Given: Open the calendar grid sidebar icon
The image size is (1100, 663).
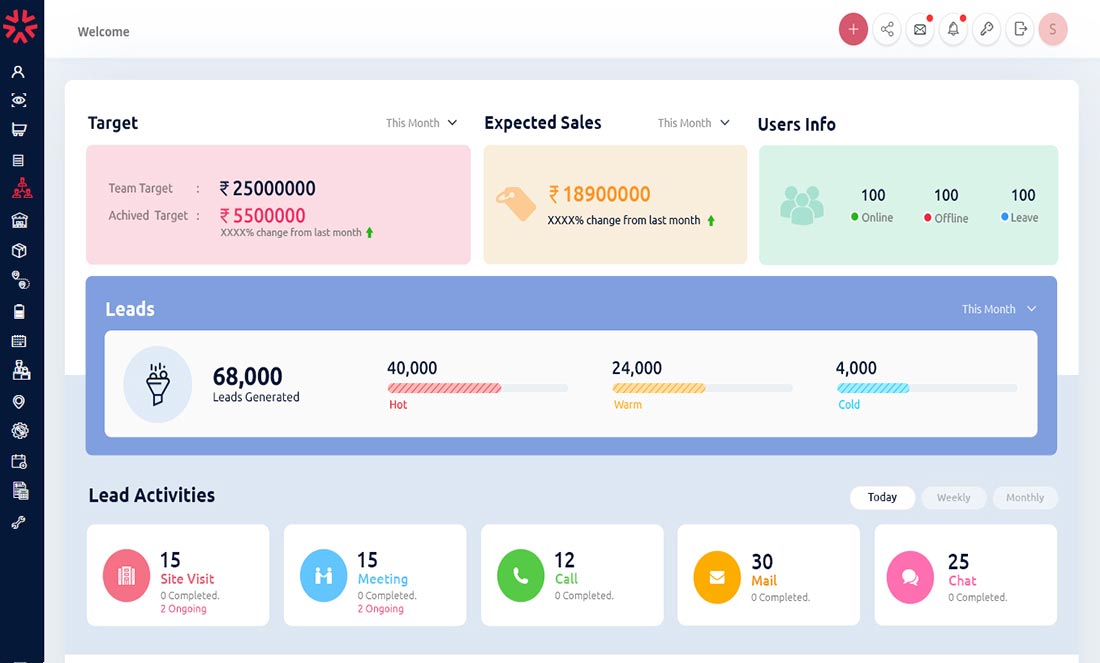Looking at the screenshot, I should pyautogui.click(x=19, y=341).
